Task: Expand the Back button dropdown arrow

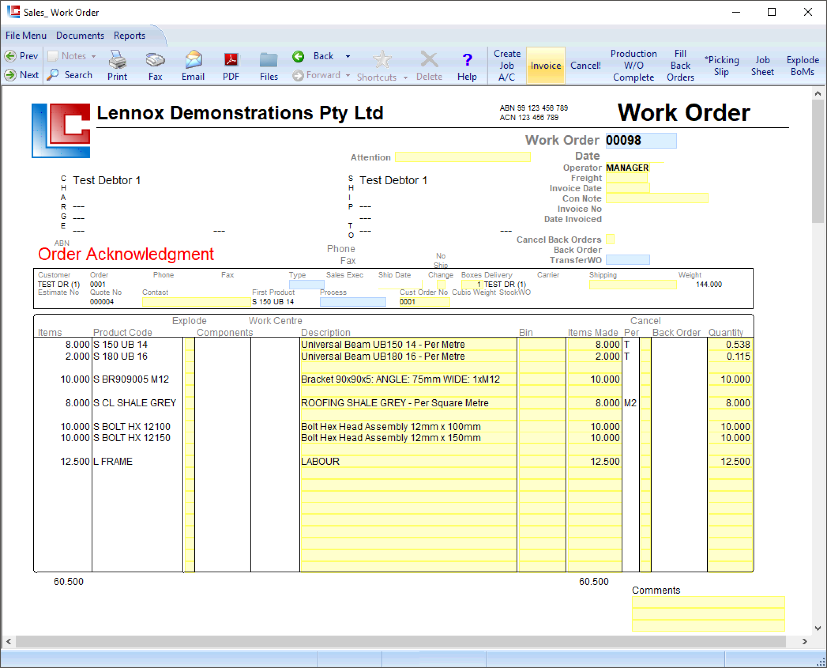Action: [348, 57]
